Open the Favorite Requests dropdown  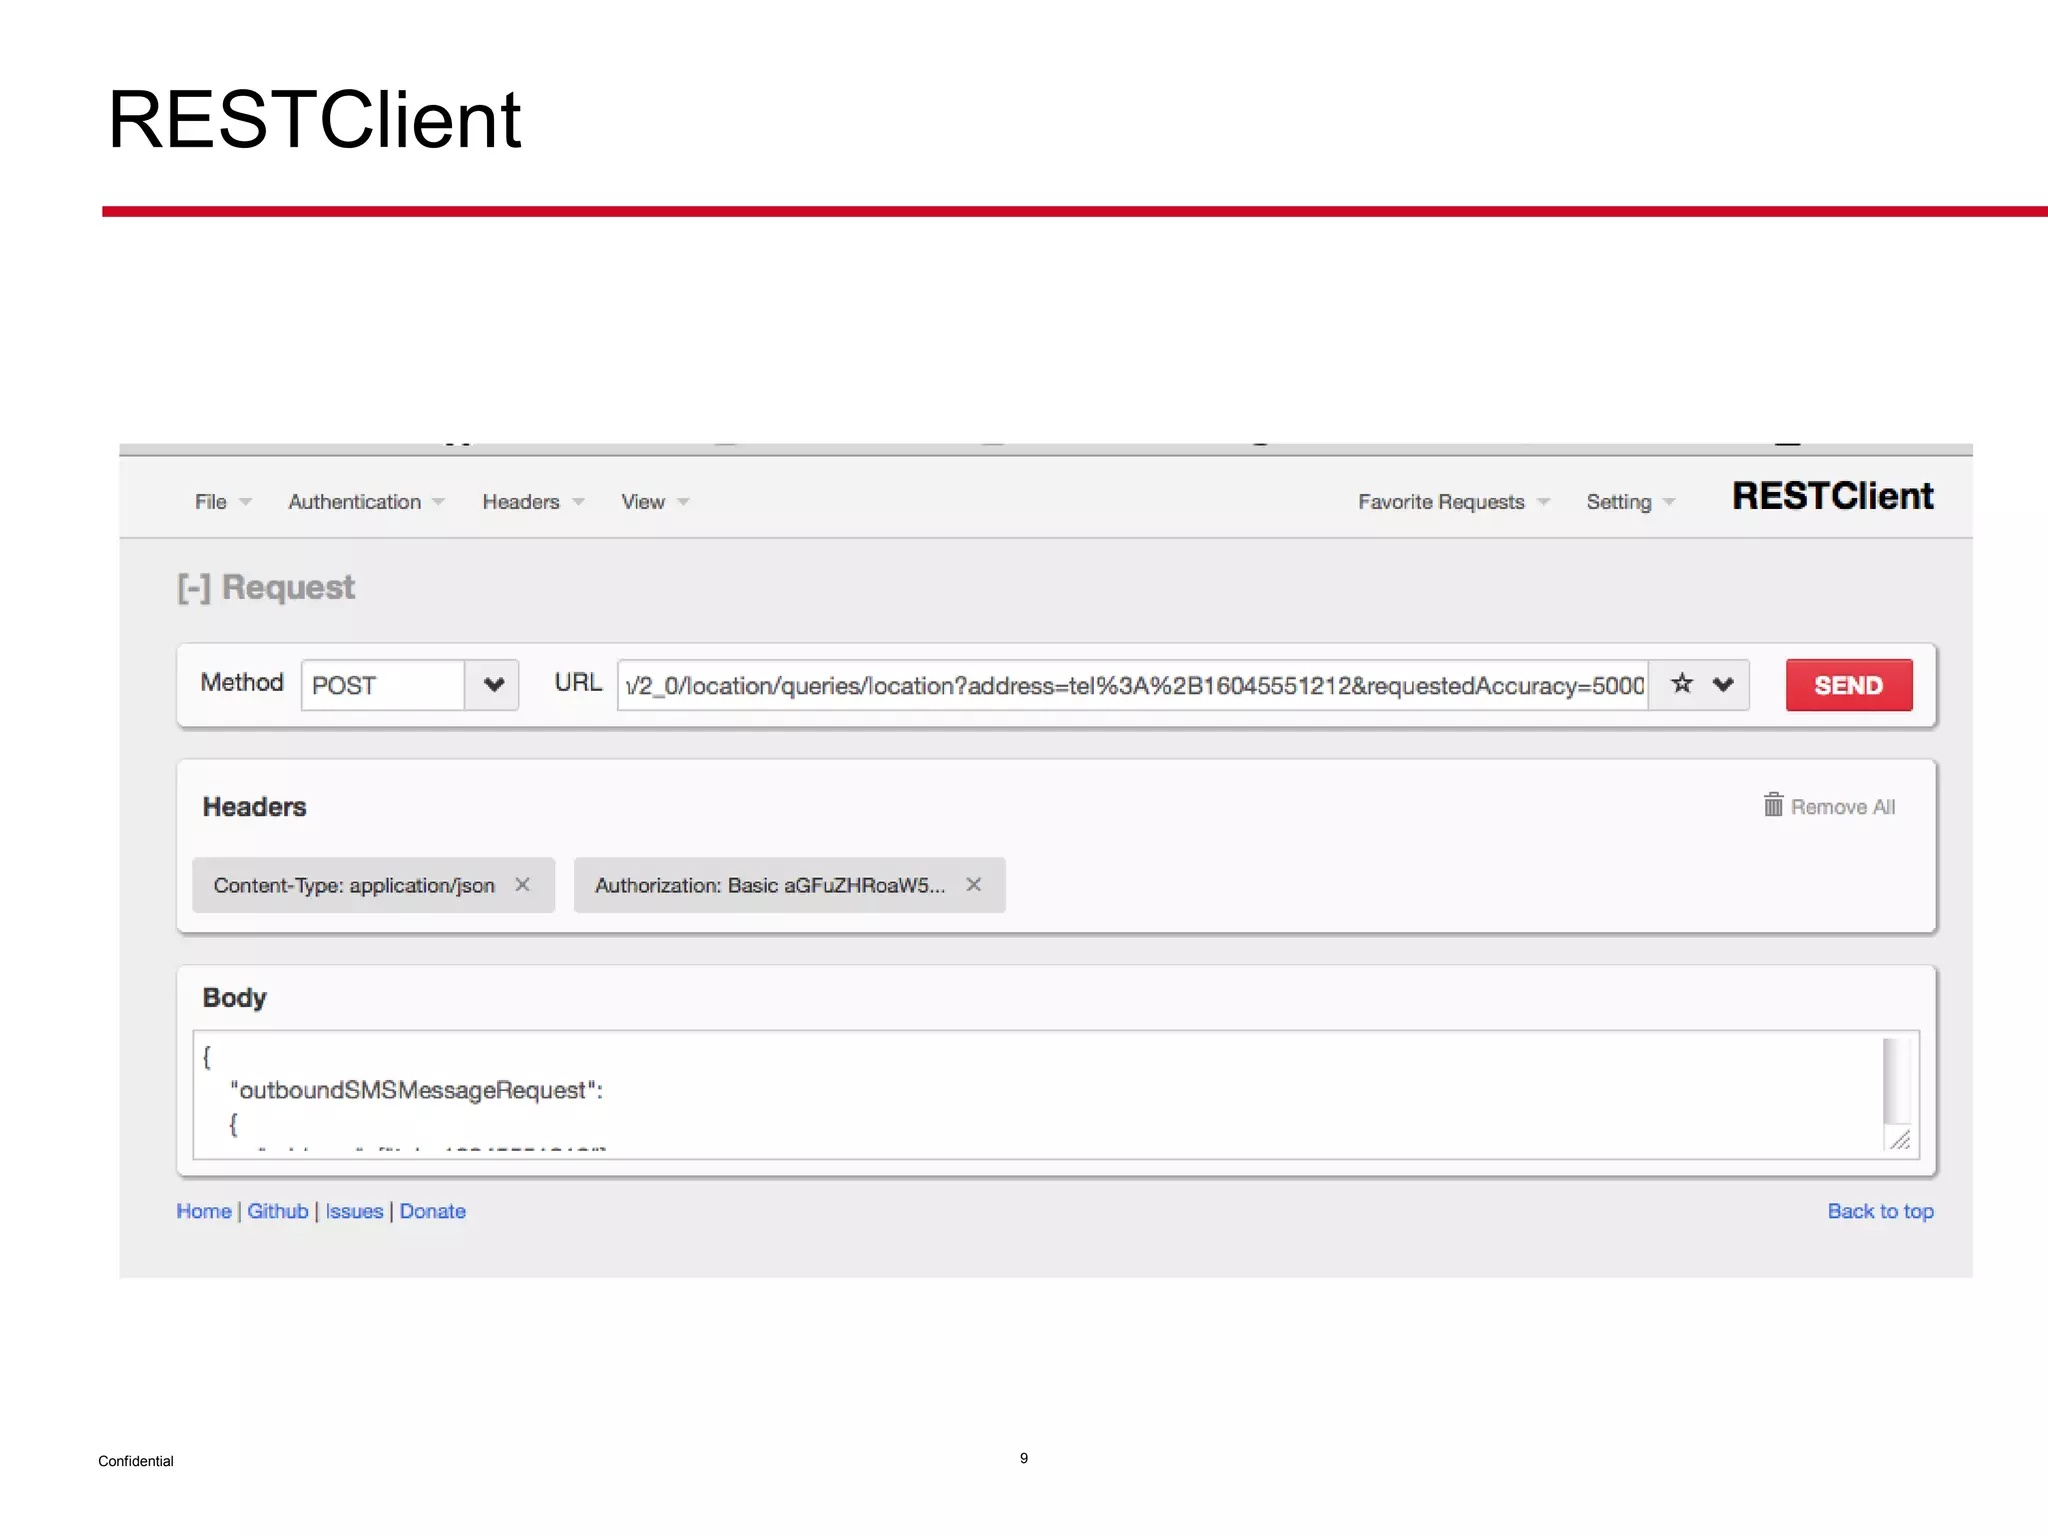pos(1453,502)
